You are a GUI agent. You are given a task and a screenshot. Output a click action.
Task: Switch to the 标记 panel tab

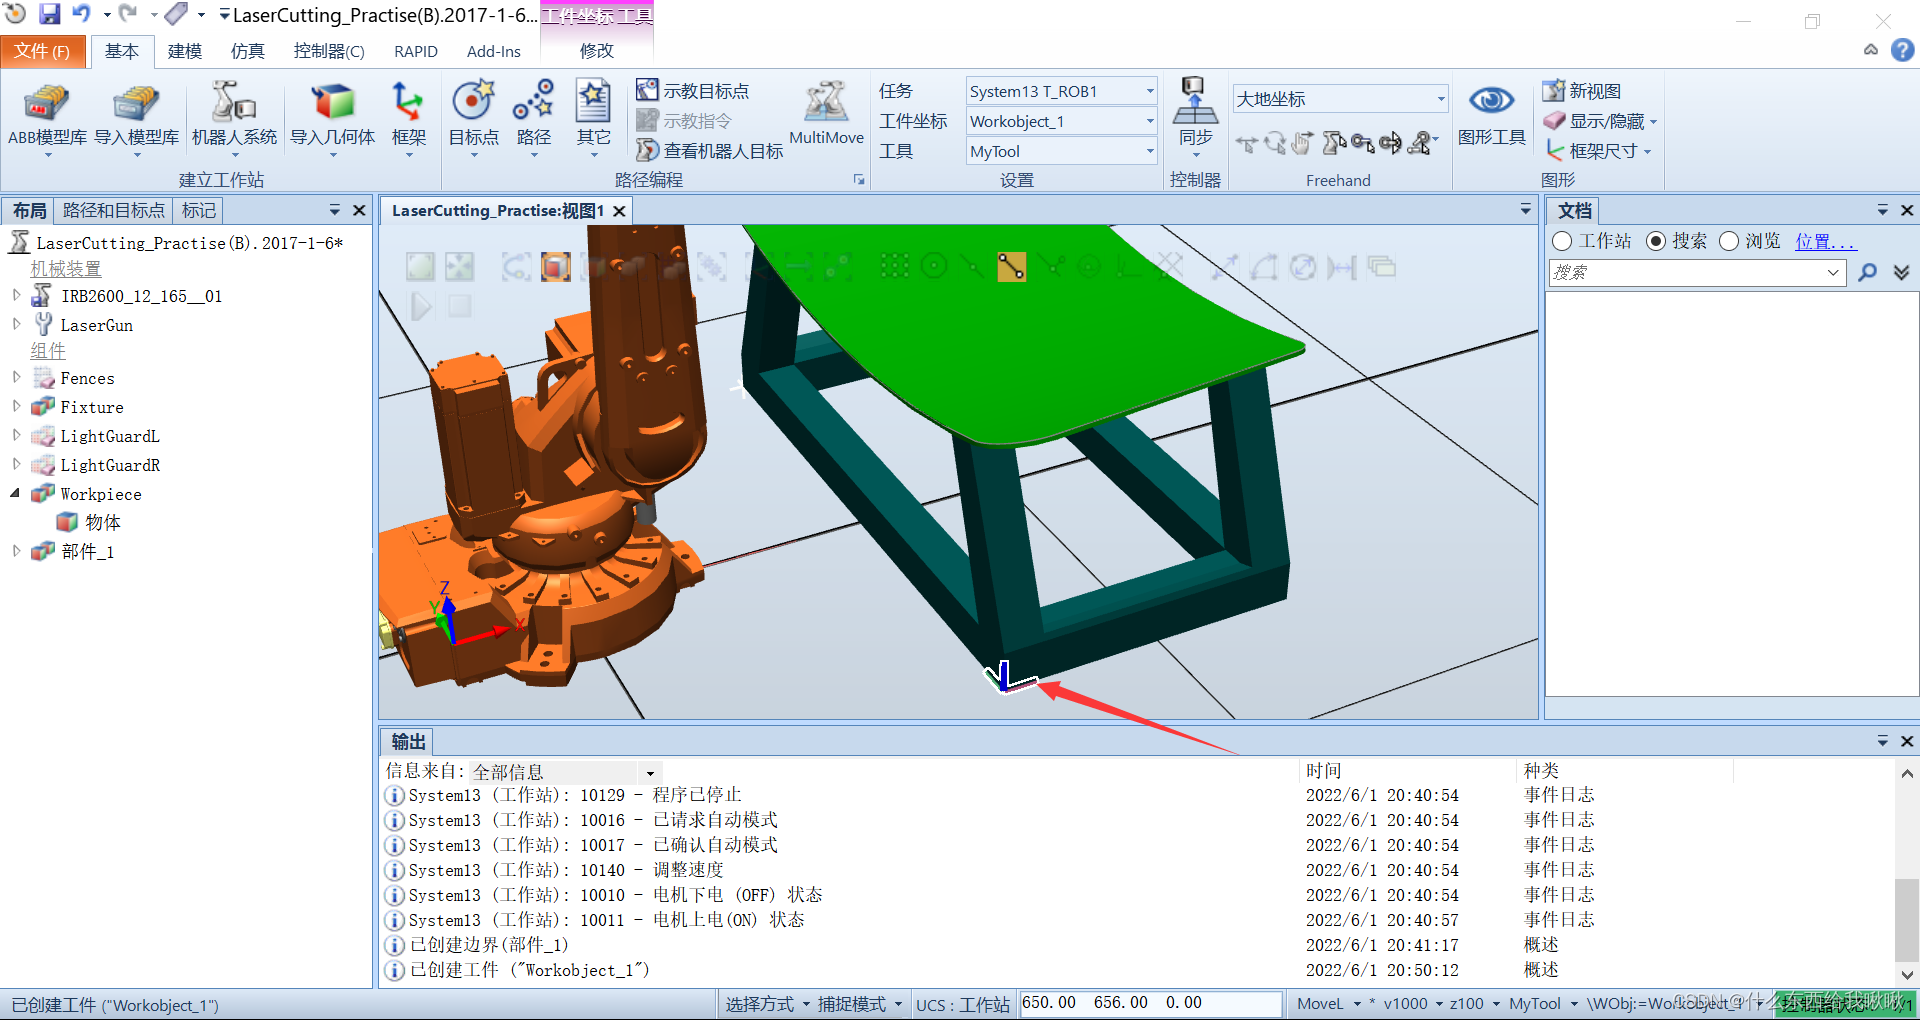198,210
